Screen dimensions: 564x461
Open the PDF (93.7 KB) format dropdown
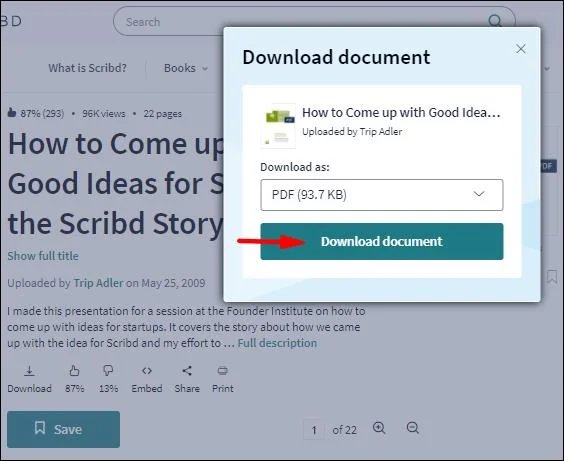coord(382,195)
